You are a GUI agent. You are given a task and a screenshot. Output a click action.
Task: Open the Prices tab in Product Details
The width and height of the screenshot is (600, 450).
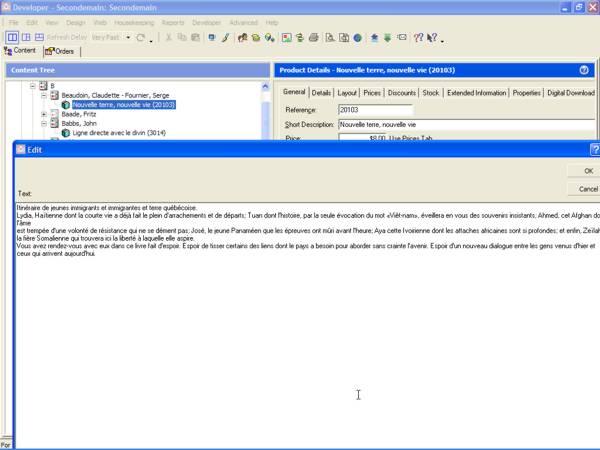(372, 92)
